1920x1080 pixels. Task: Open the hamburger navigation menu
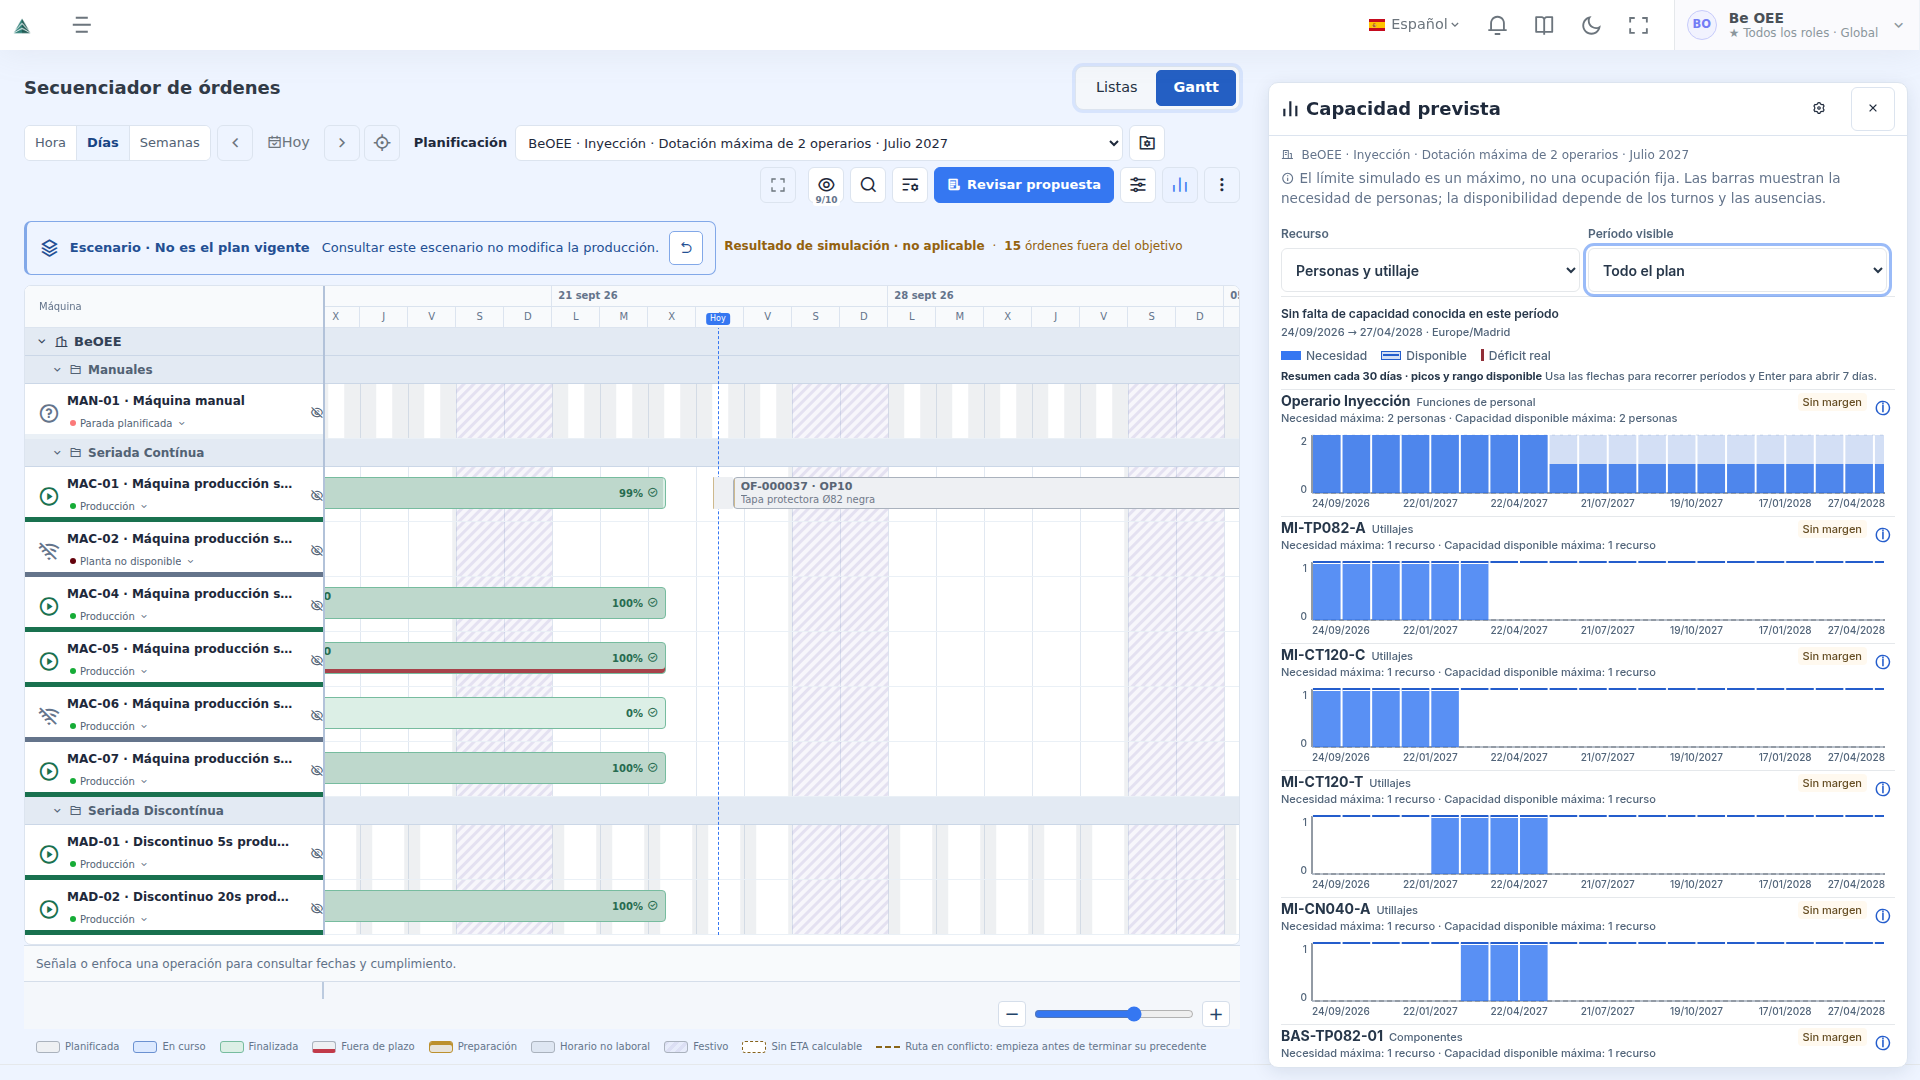coord(82,25)
